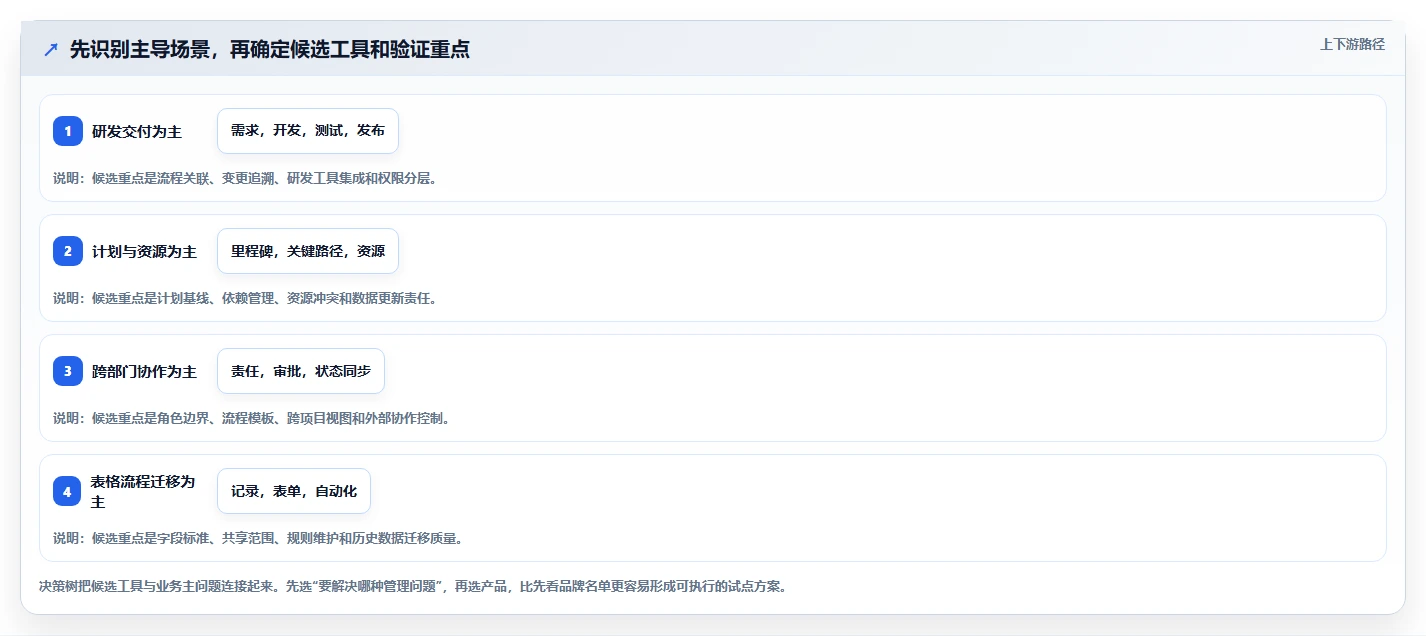Click the arrow icon beside the panel heading
1426x636 pixels.
point(51,49)
